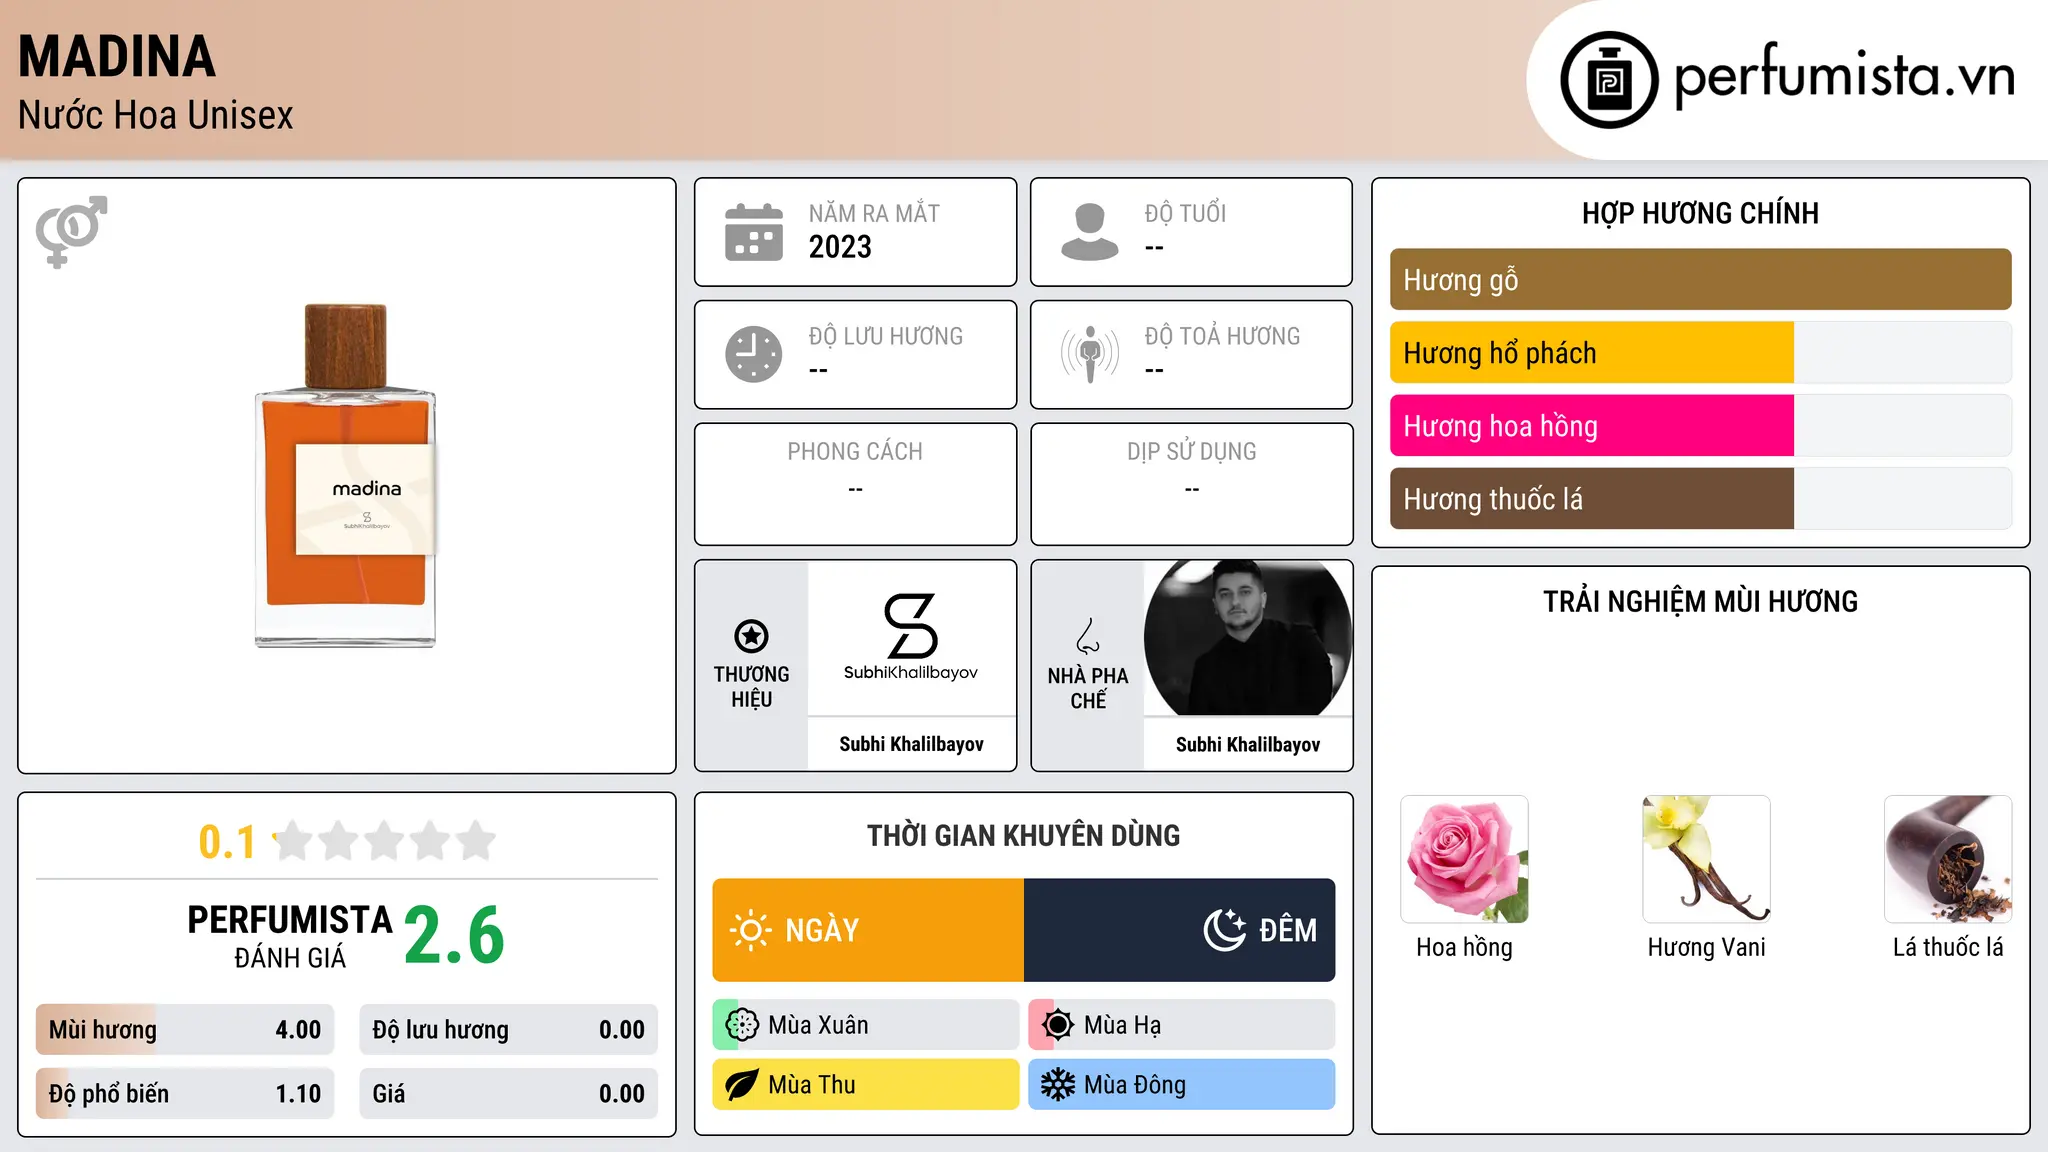The image size is (2048, 1152).
Task: Click the Hương Vani note label
Action: (x=1706, y=948)
